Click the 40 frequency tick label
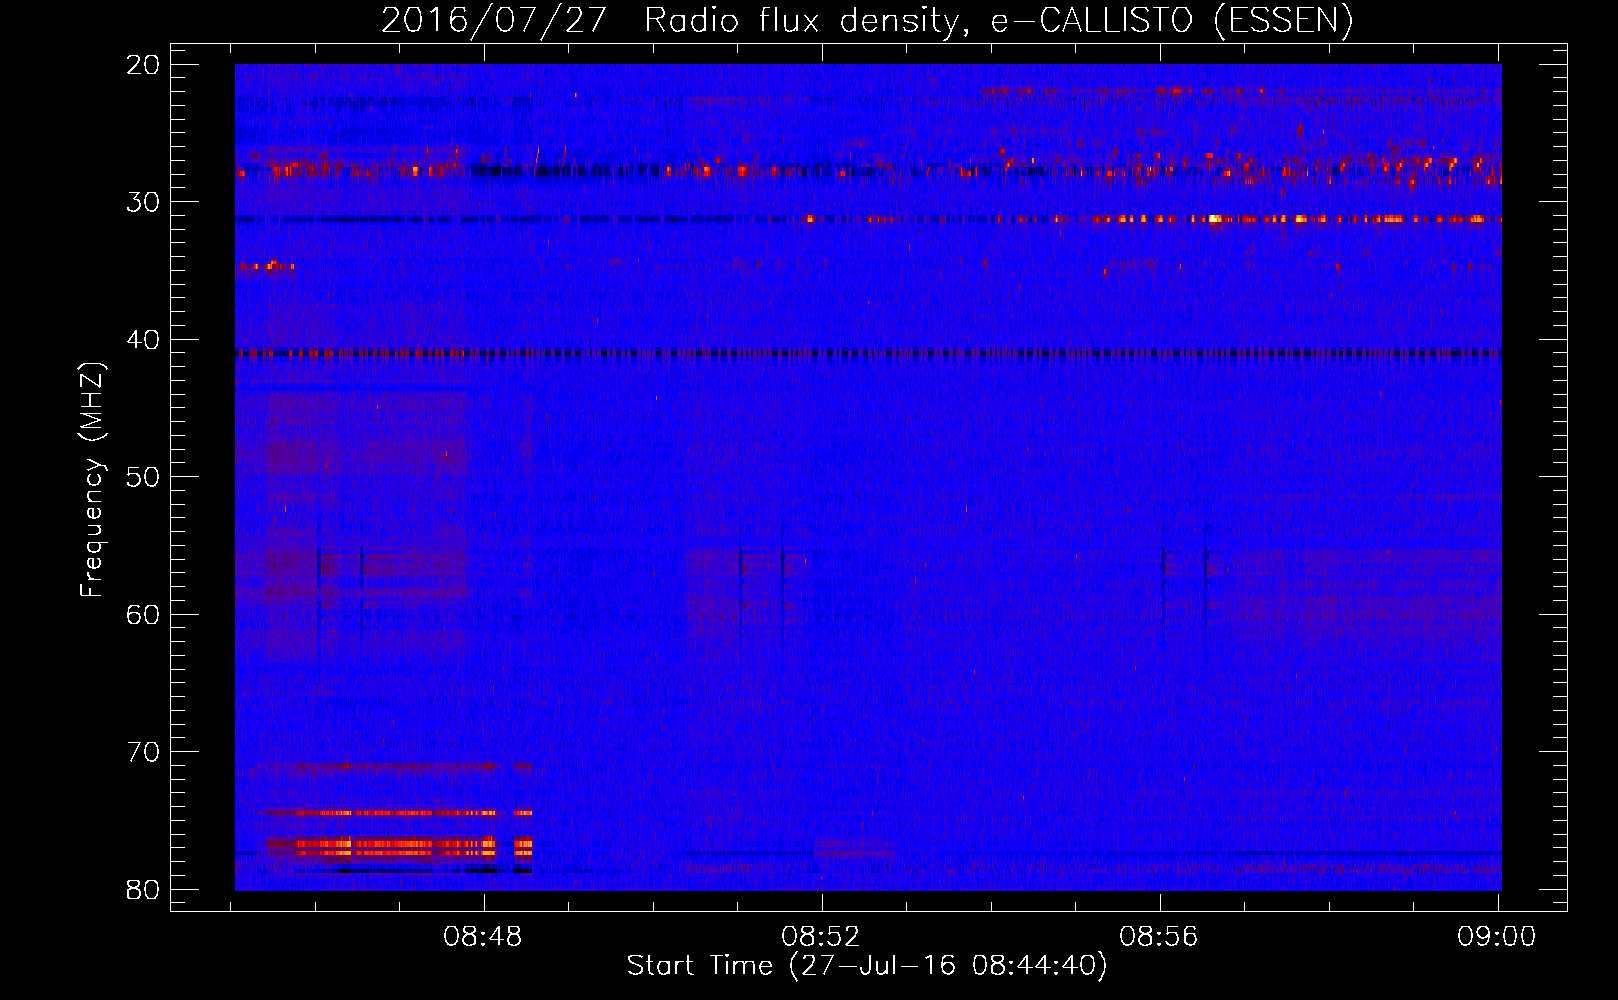The image size is (1618, 1000). tap(143, 340)
